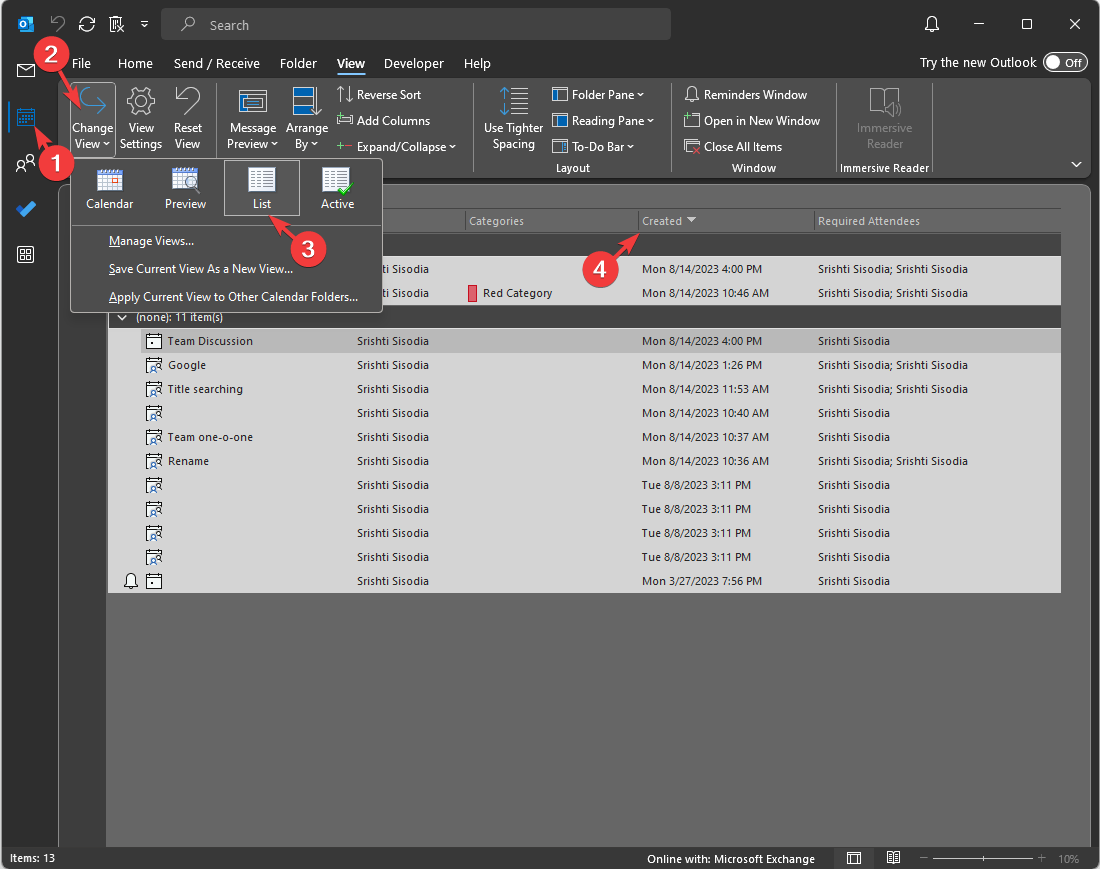Click the notification bell icon in title bar
This screenshot has height=869, width=1100.
coord(932,24)
